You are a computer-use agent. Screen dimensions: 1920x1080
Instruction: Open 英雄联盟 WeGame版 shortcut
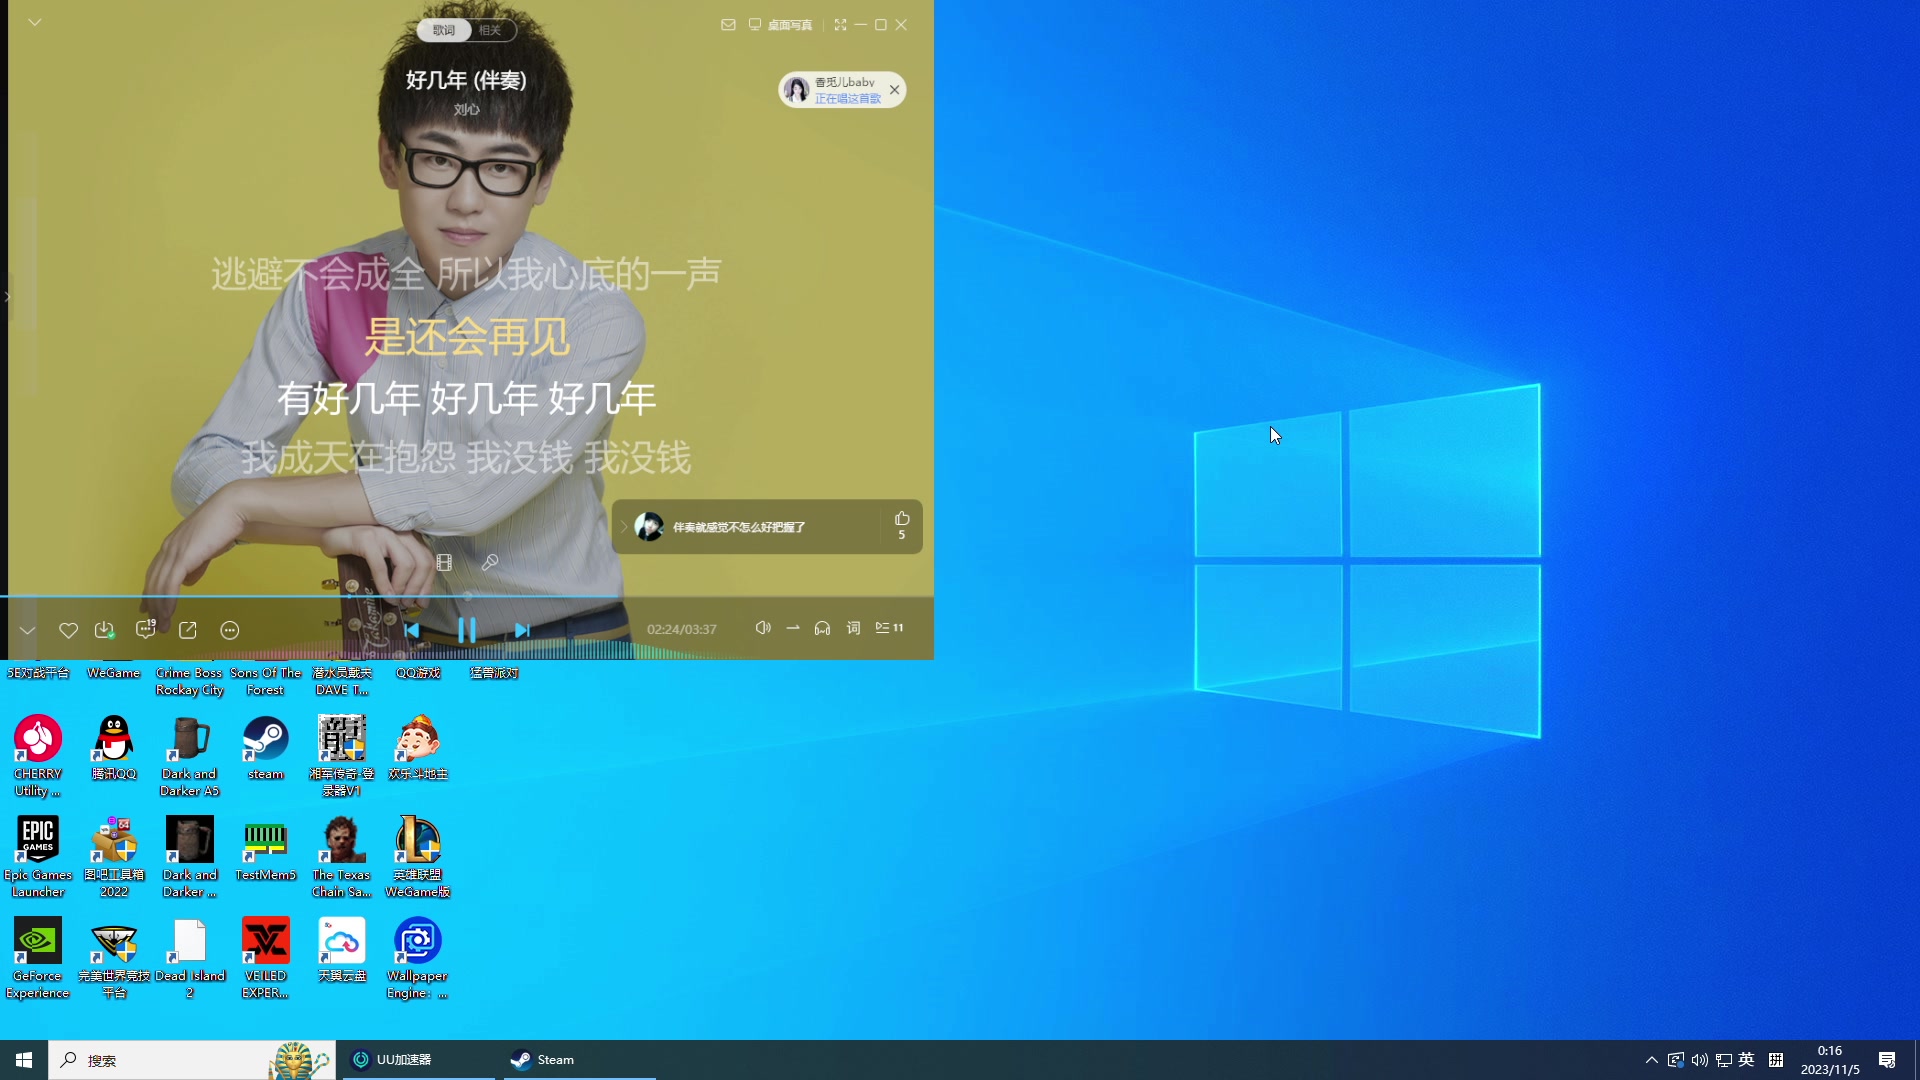418,857
